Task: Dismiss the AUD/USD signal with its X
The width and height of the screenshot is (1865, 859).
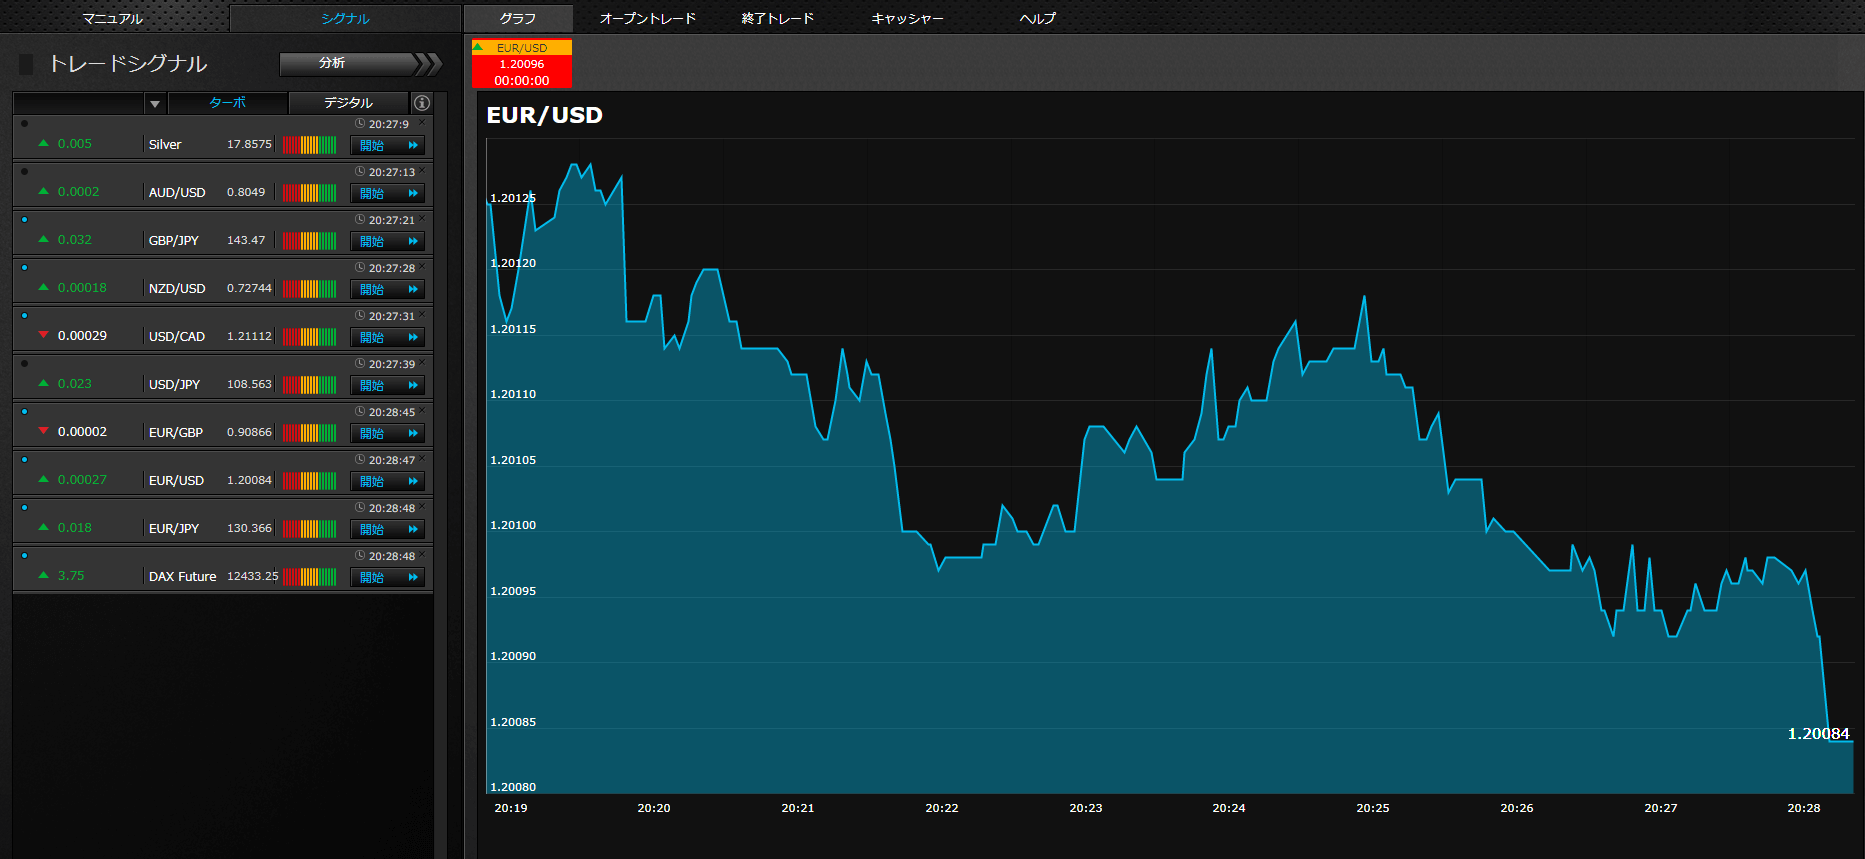Action: [422, 171]
